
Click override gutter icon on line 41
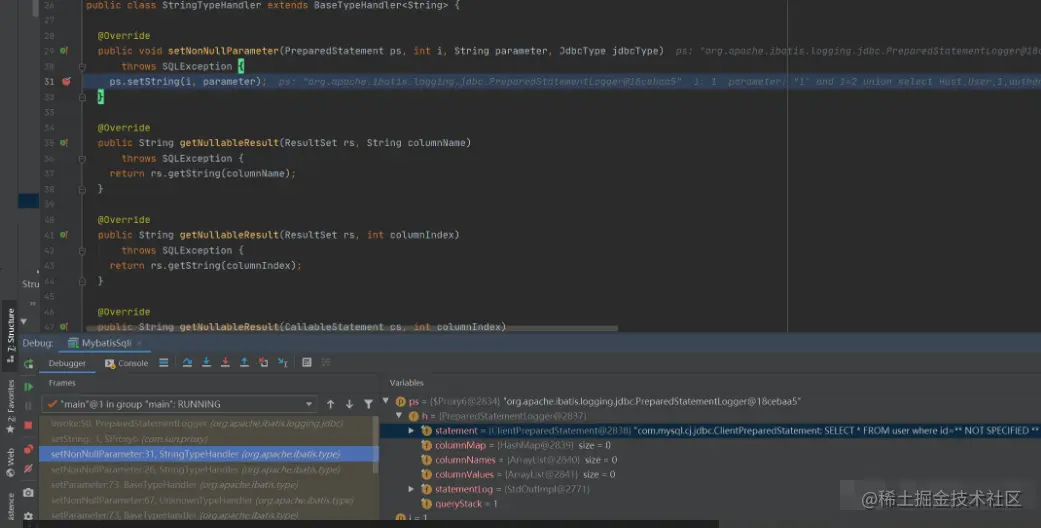(64, 234)
